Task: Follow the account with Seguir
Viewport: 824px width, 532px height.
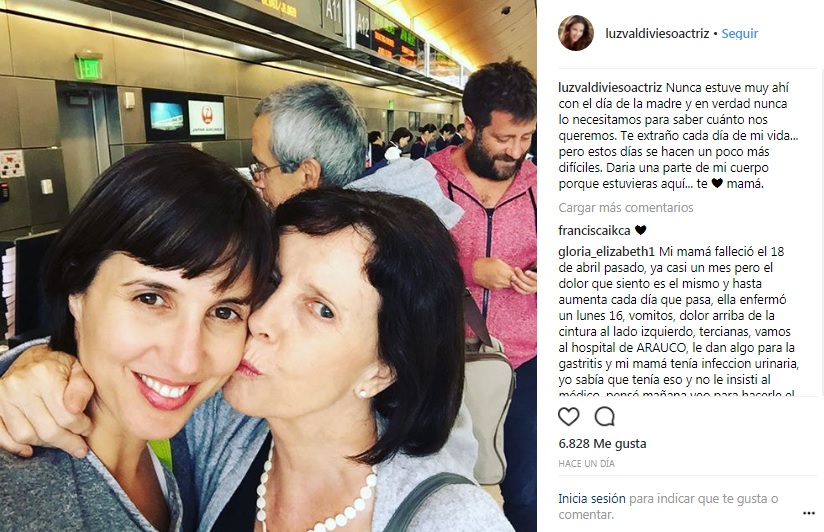Action: pyautogui.click(x=739, y=33)
